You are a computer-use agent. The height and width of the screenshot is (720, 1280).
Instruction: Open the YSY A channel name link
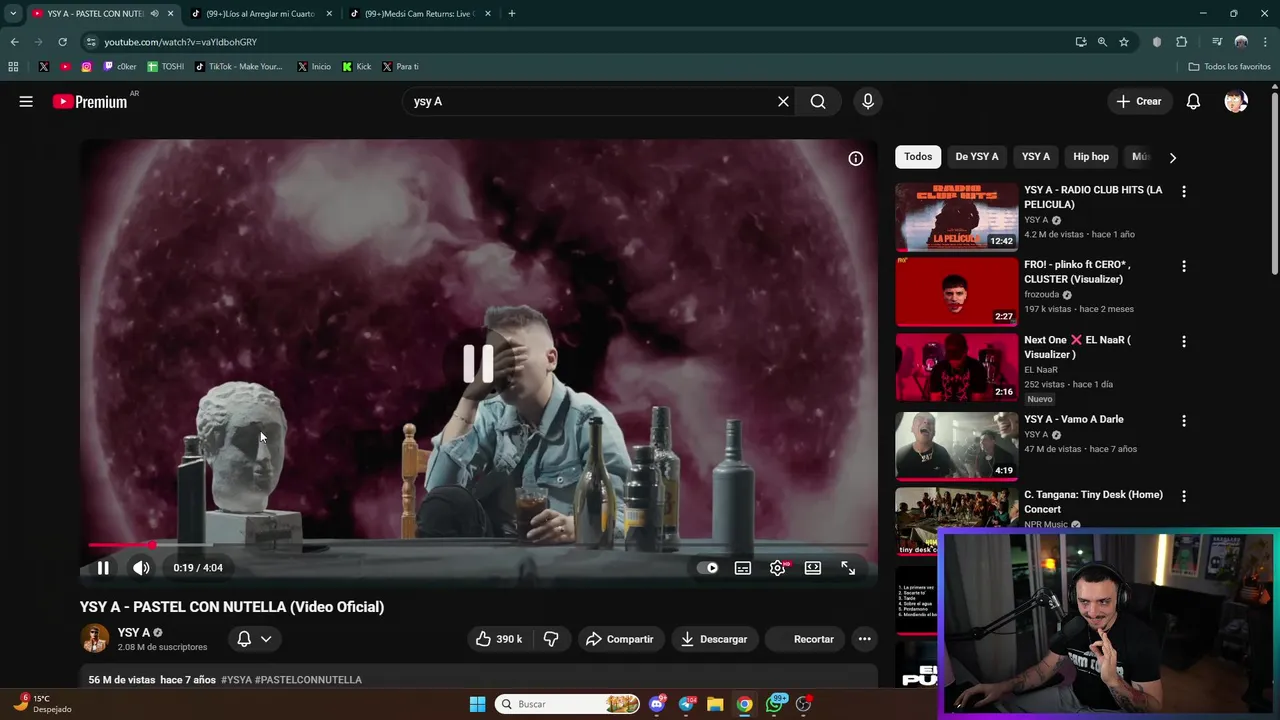tap(134, 632)
